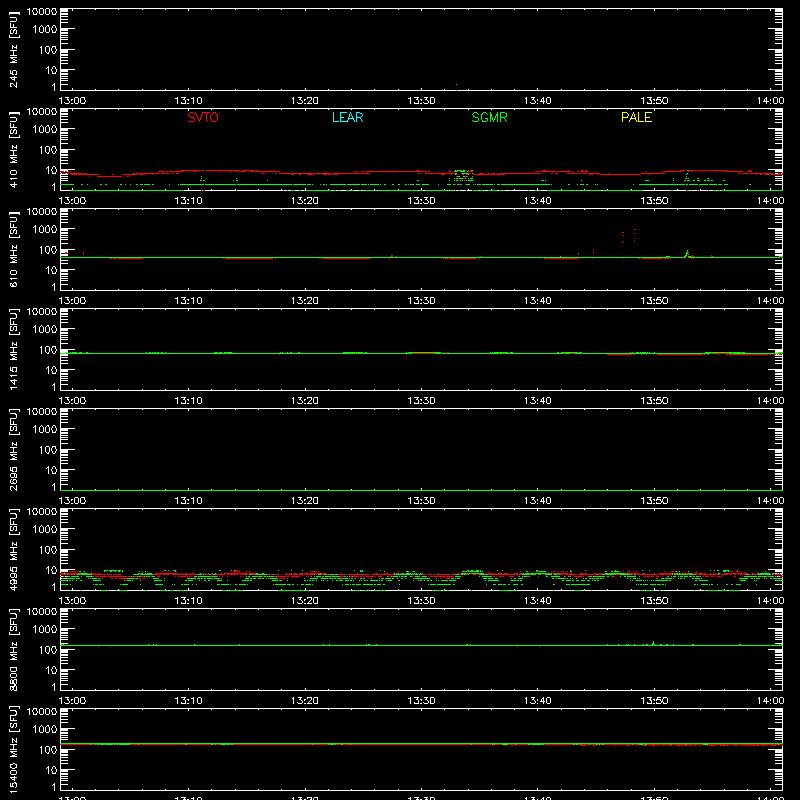Click the 100 value on 610 MHz axis
Image resolution: width=800 pixels, height=800 pixels.
48,250
